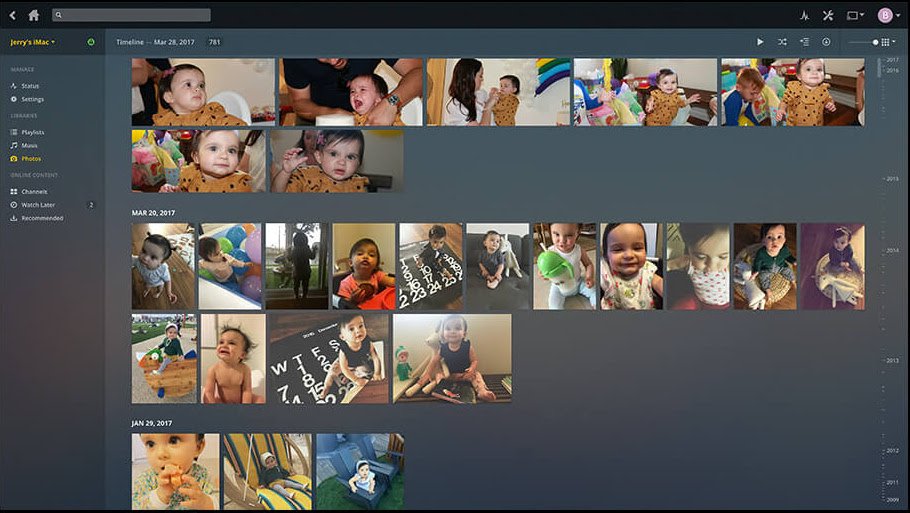
Task: Open the purple-tinted baby photo
Action: 833,266
